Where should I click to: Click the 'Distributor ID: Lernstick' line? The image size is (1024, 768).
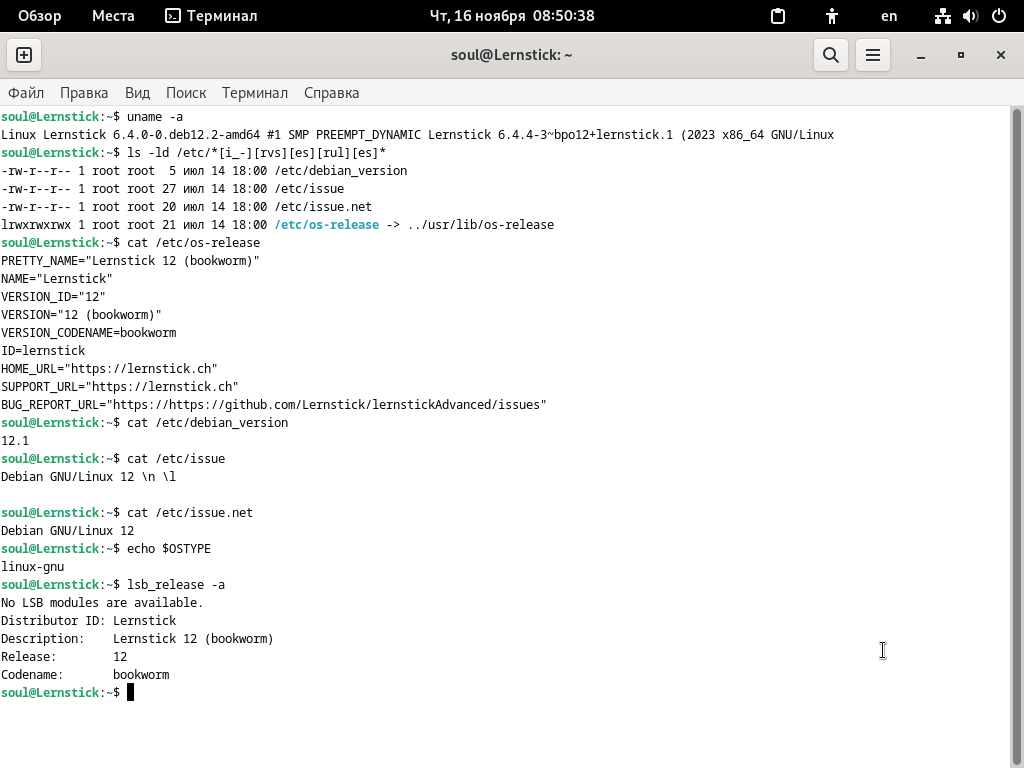[x=88, y=621]
